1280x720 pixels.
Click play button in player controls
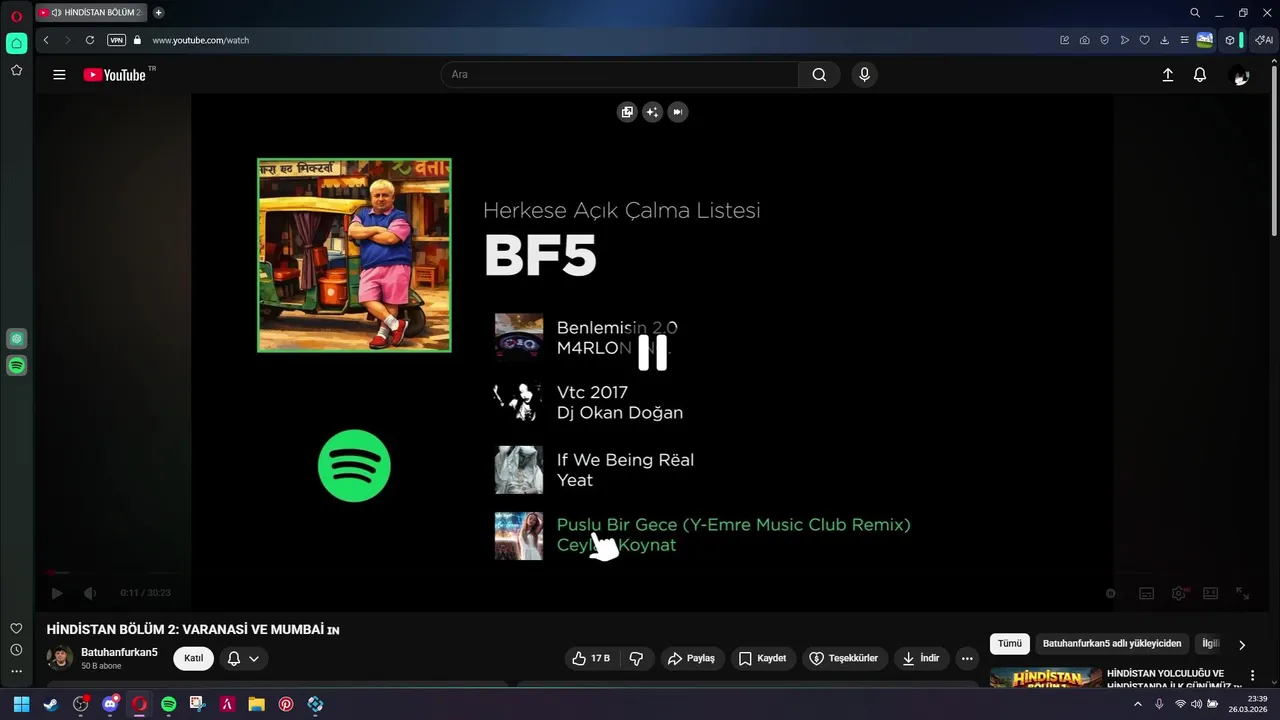coord(57,593)
